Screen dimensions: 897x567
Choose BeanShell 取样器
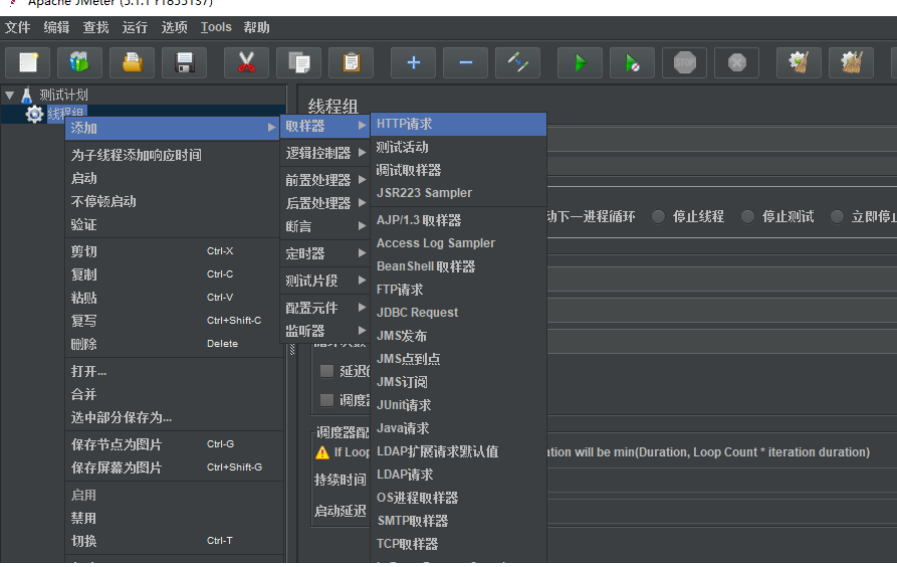point(459,266)
